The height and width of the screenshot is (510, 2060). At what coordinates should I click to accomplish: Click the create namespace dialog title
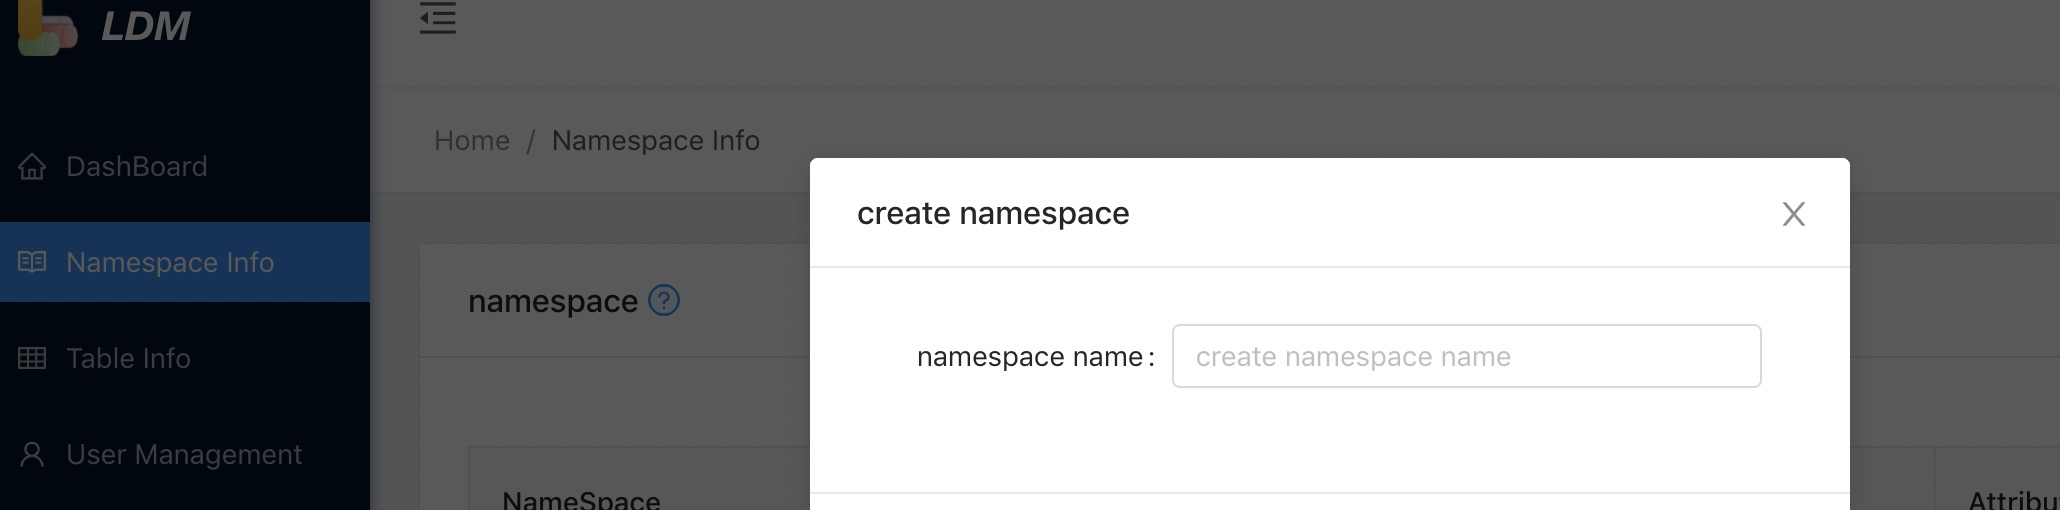click(993, 213)
